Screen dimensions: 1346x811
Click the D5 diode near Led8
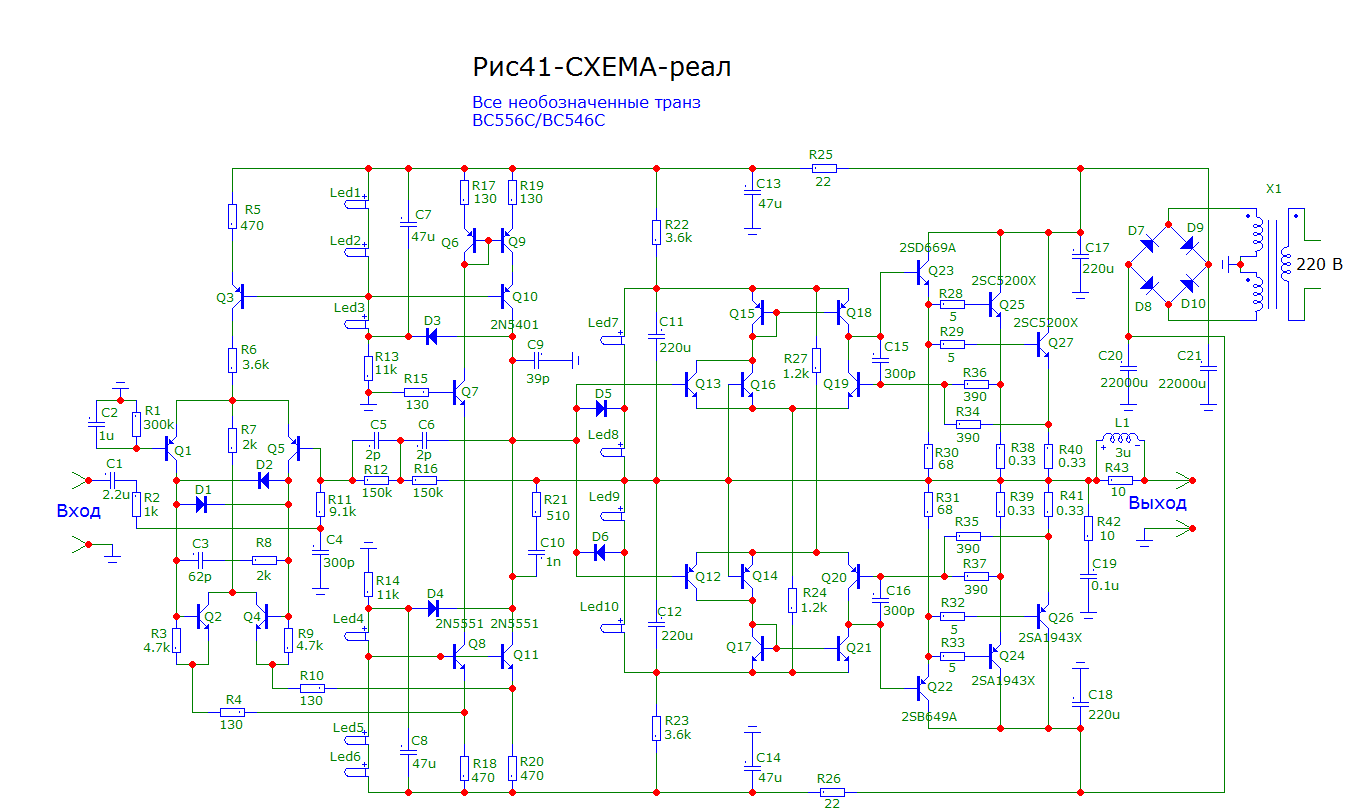[x=602, y=408]
